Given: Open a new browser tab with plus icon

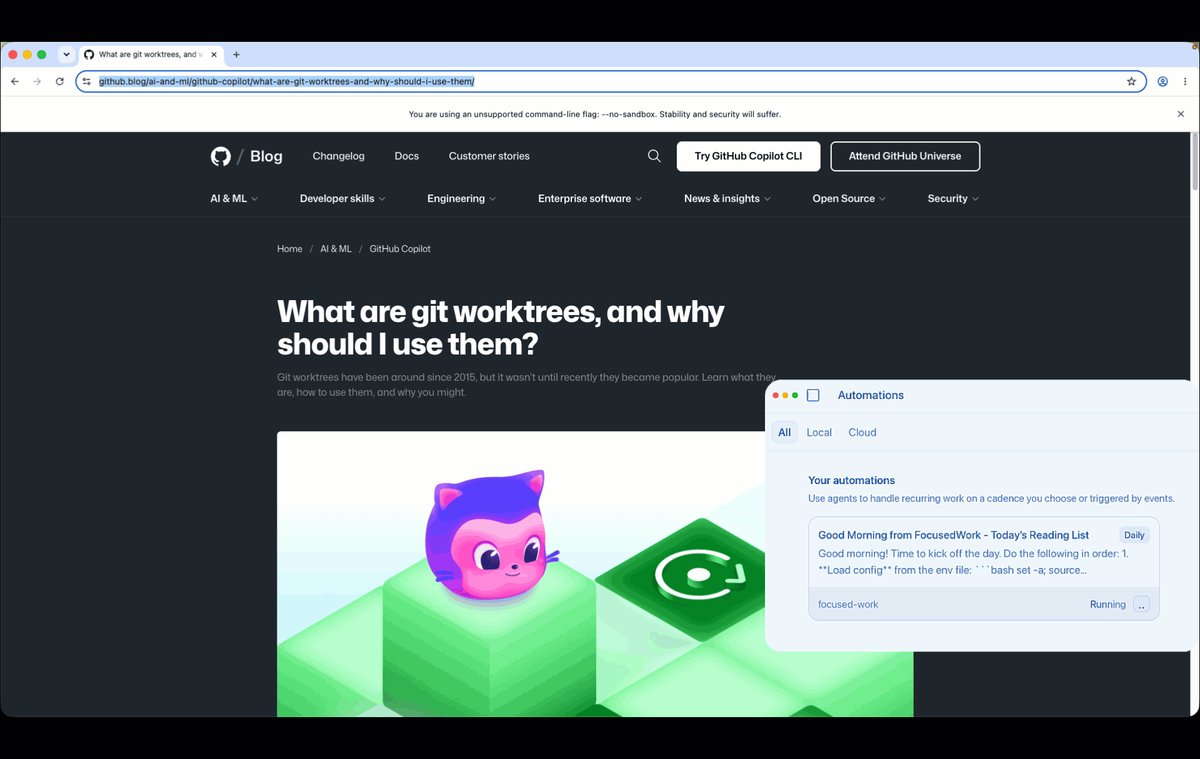Looking at the screenshot, I should 236,54.
